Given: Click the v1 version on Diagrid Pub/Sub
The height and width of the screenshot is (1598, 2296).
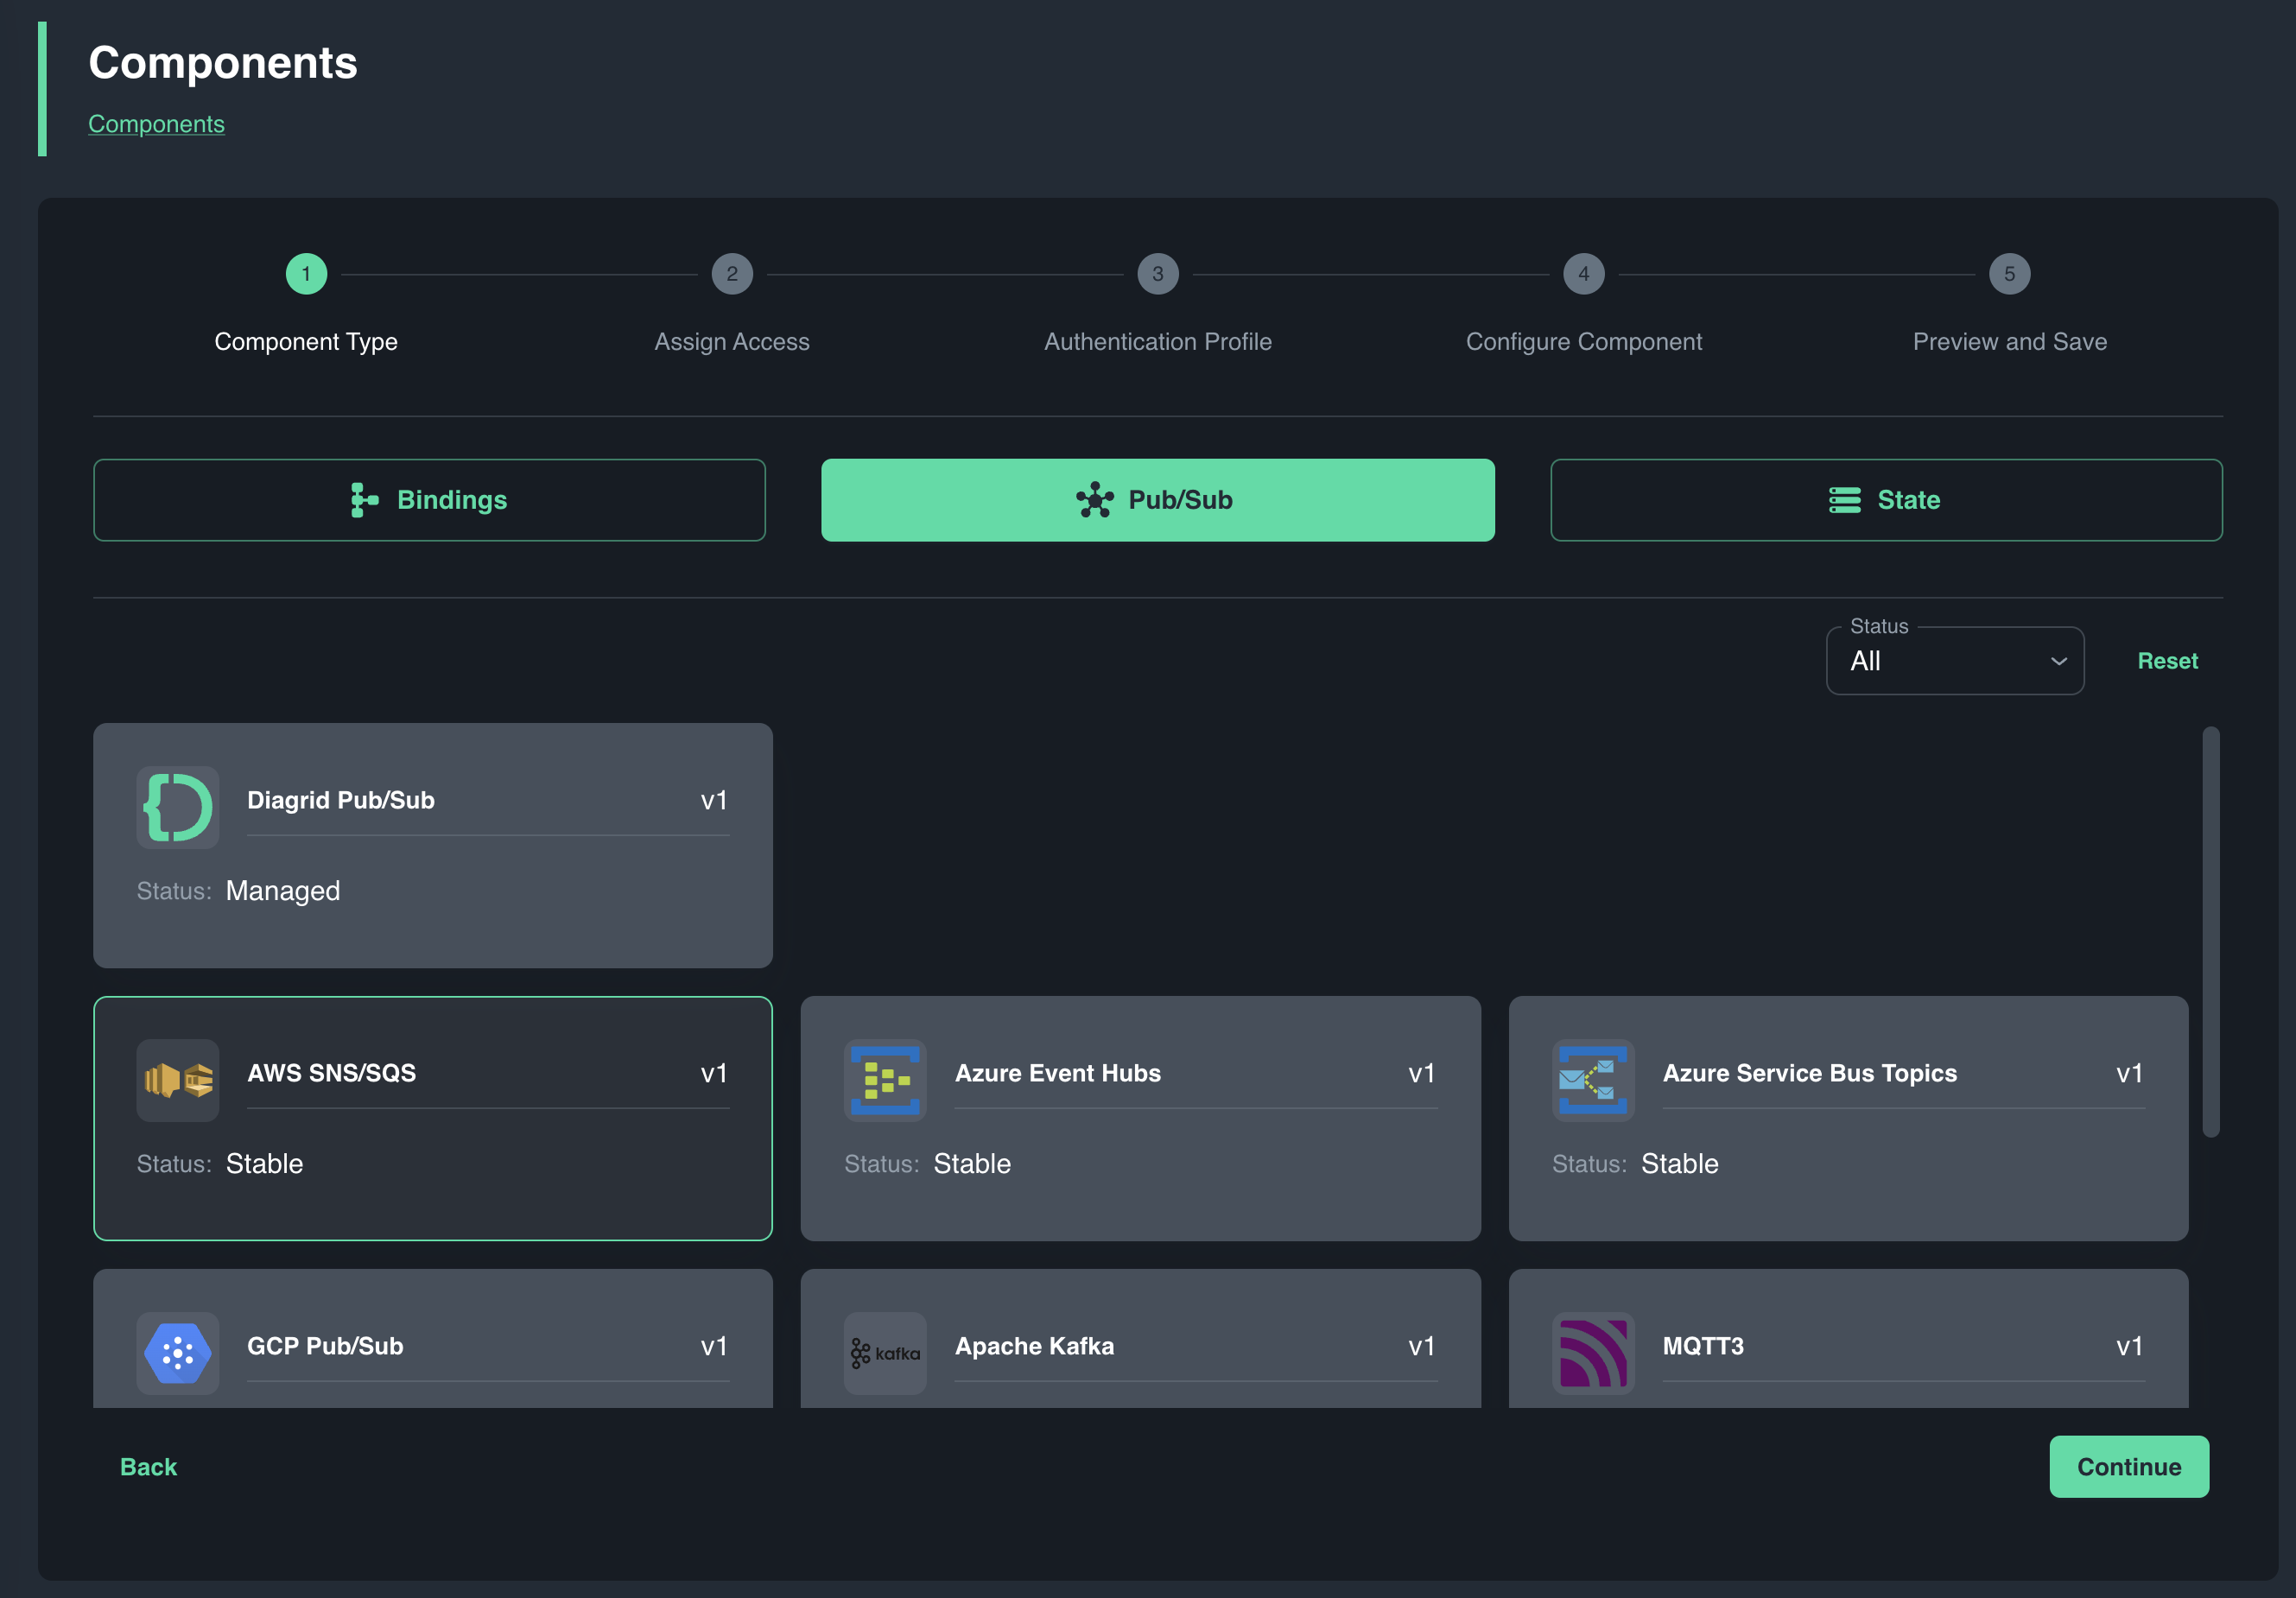Looking at the screenshot, I should coord(714,800).
